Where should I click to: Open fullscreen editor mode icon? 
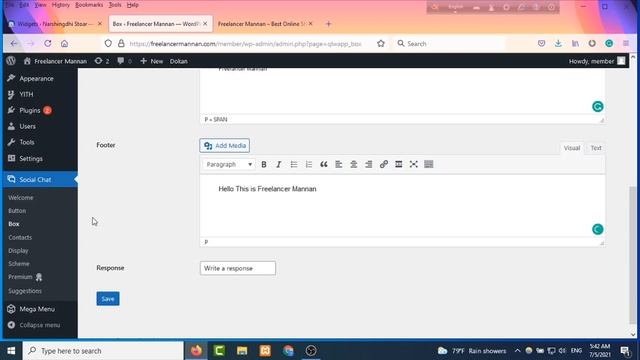[x=413, y=164]
